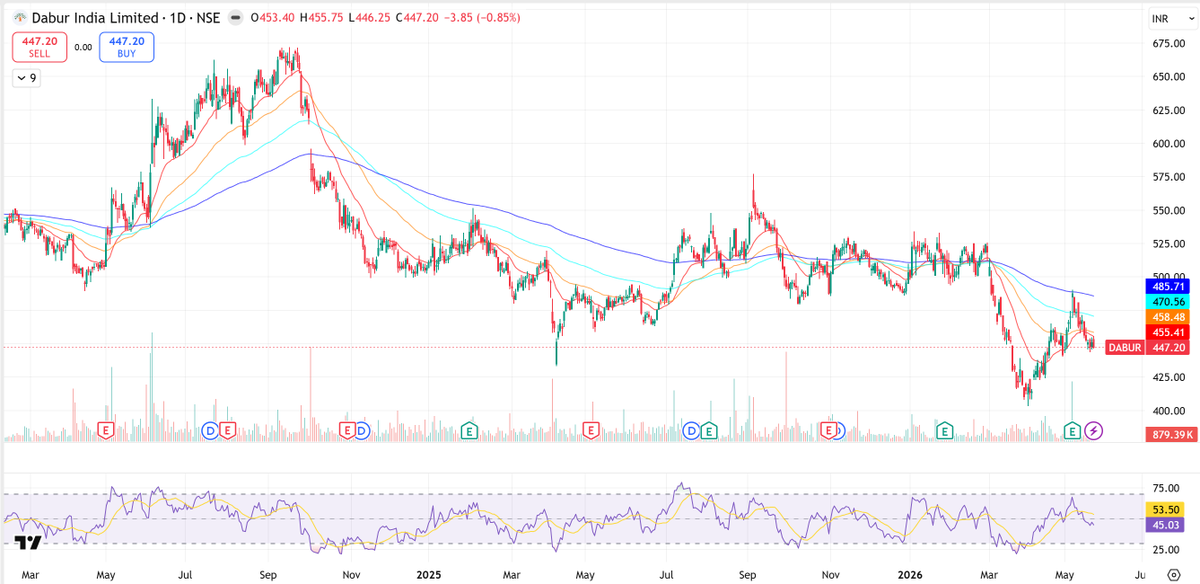This screenshot has width=1200, height=584.
Task: Open chart settings via the gear icon
Action: click(1174, 575)
